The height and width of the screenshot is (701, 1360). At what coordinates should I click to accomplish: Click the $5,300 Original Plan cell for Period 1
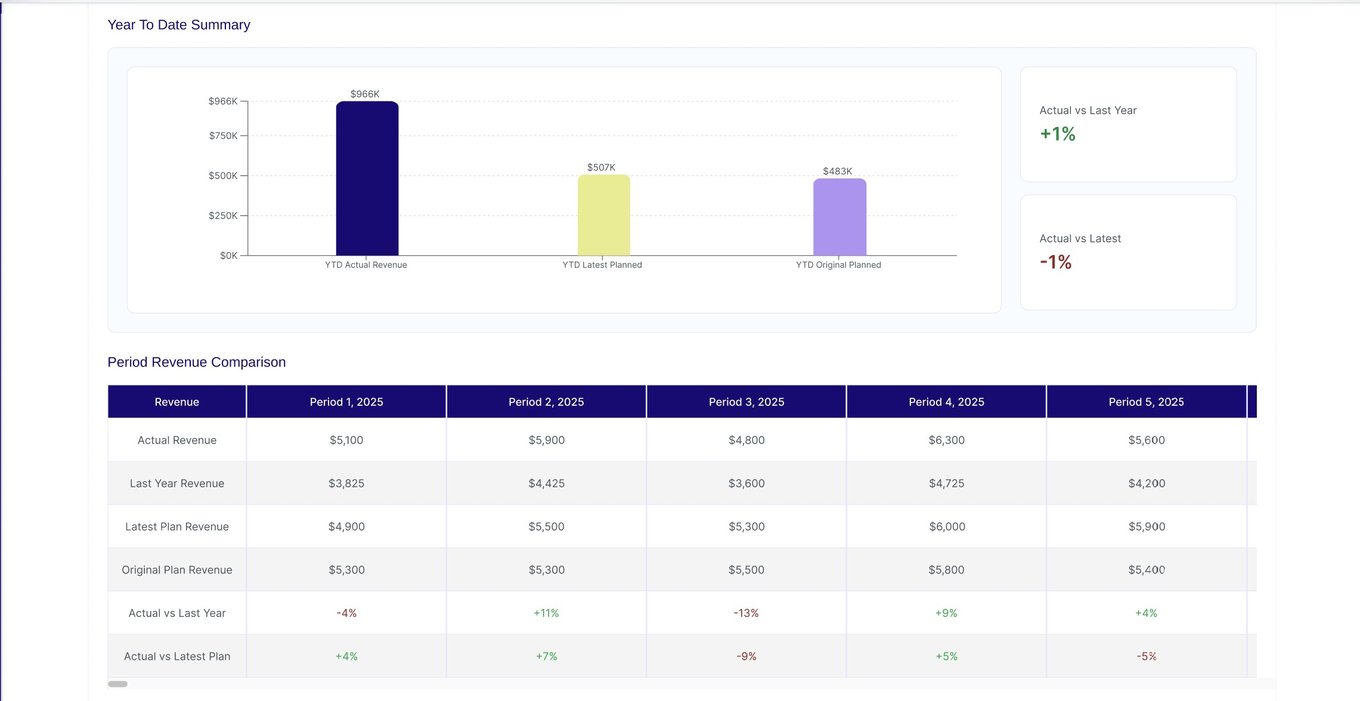[347, 570]
